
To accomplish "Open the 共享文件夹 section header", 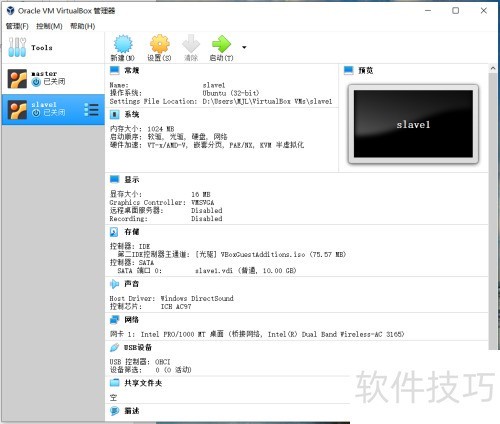I will point(143,383).
